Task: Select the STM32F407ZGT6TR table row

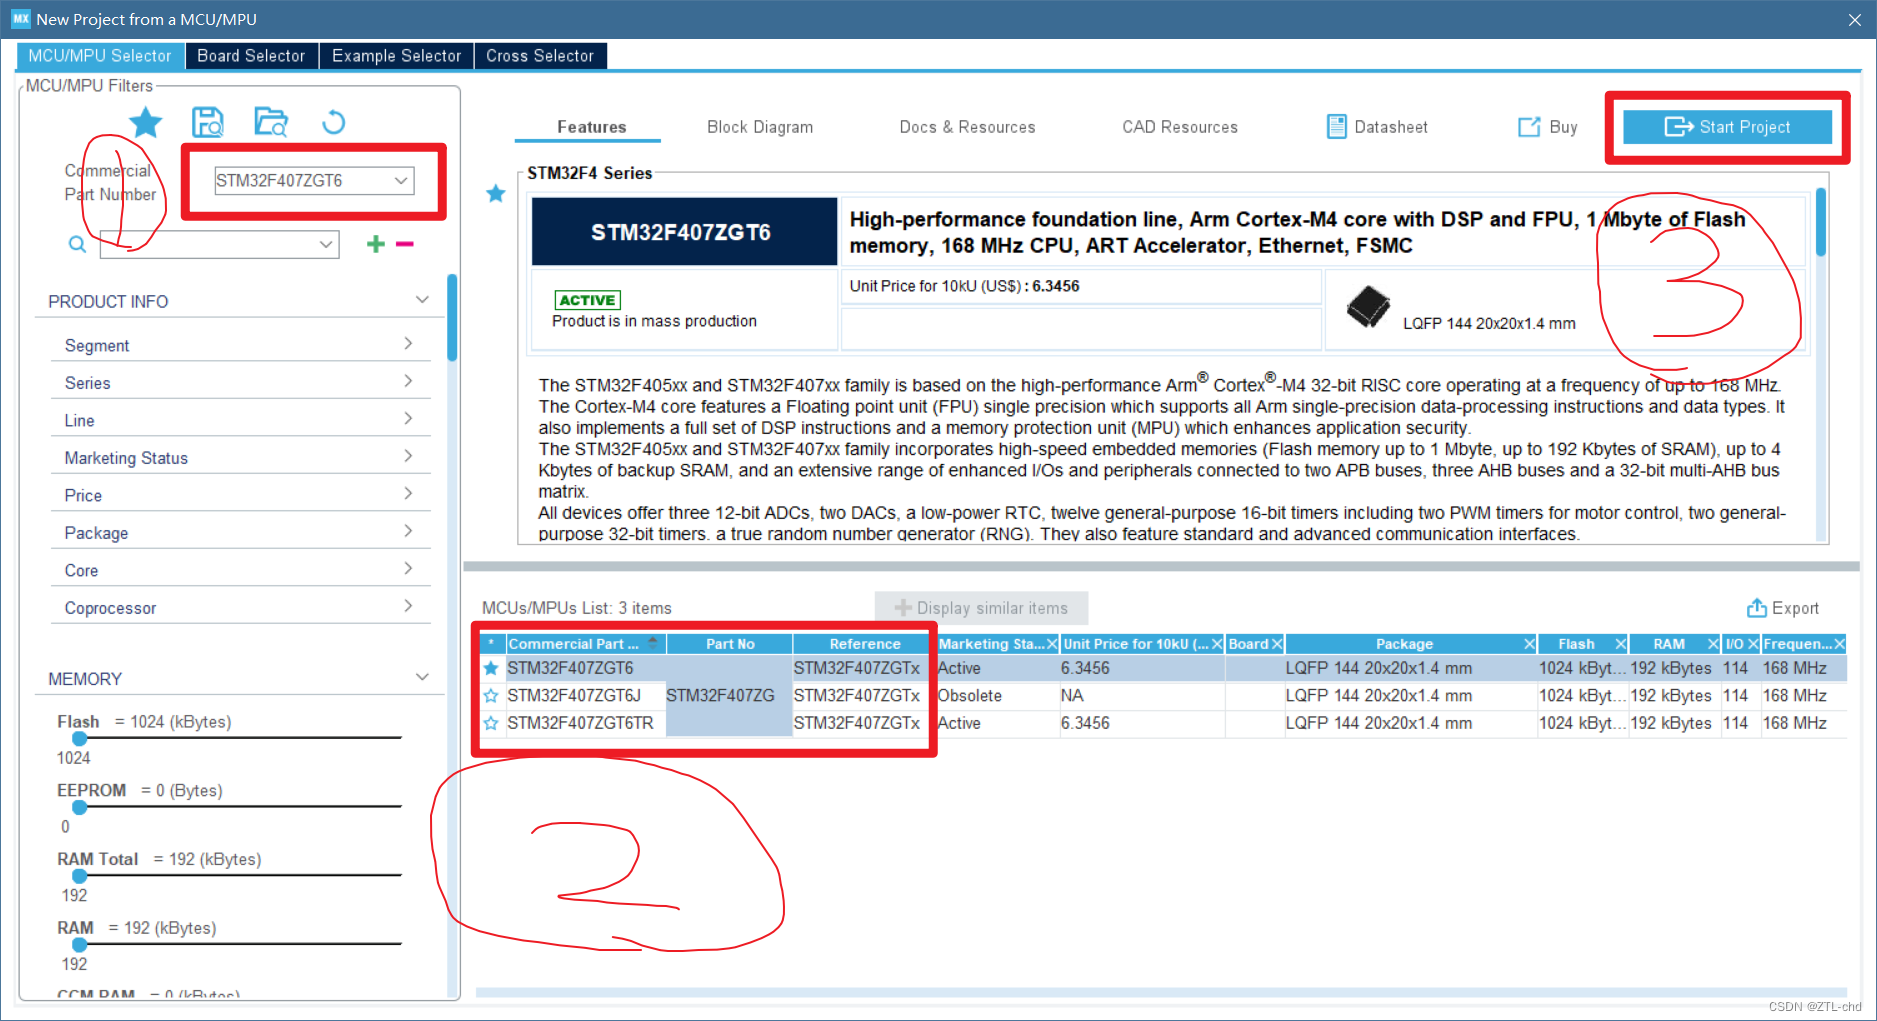Action: (1163, 723)
